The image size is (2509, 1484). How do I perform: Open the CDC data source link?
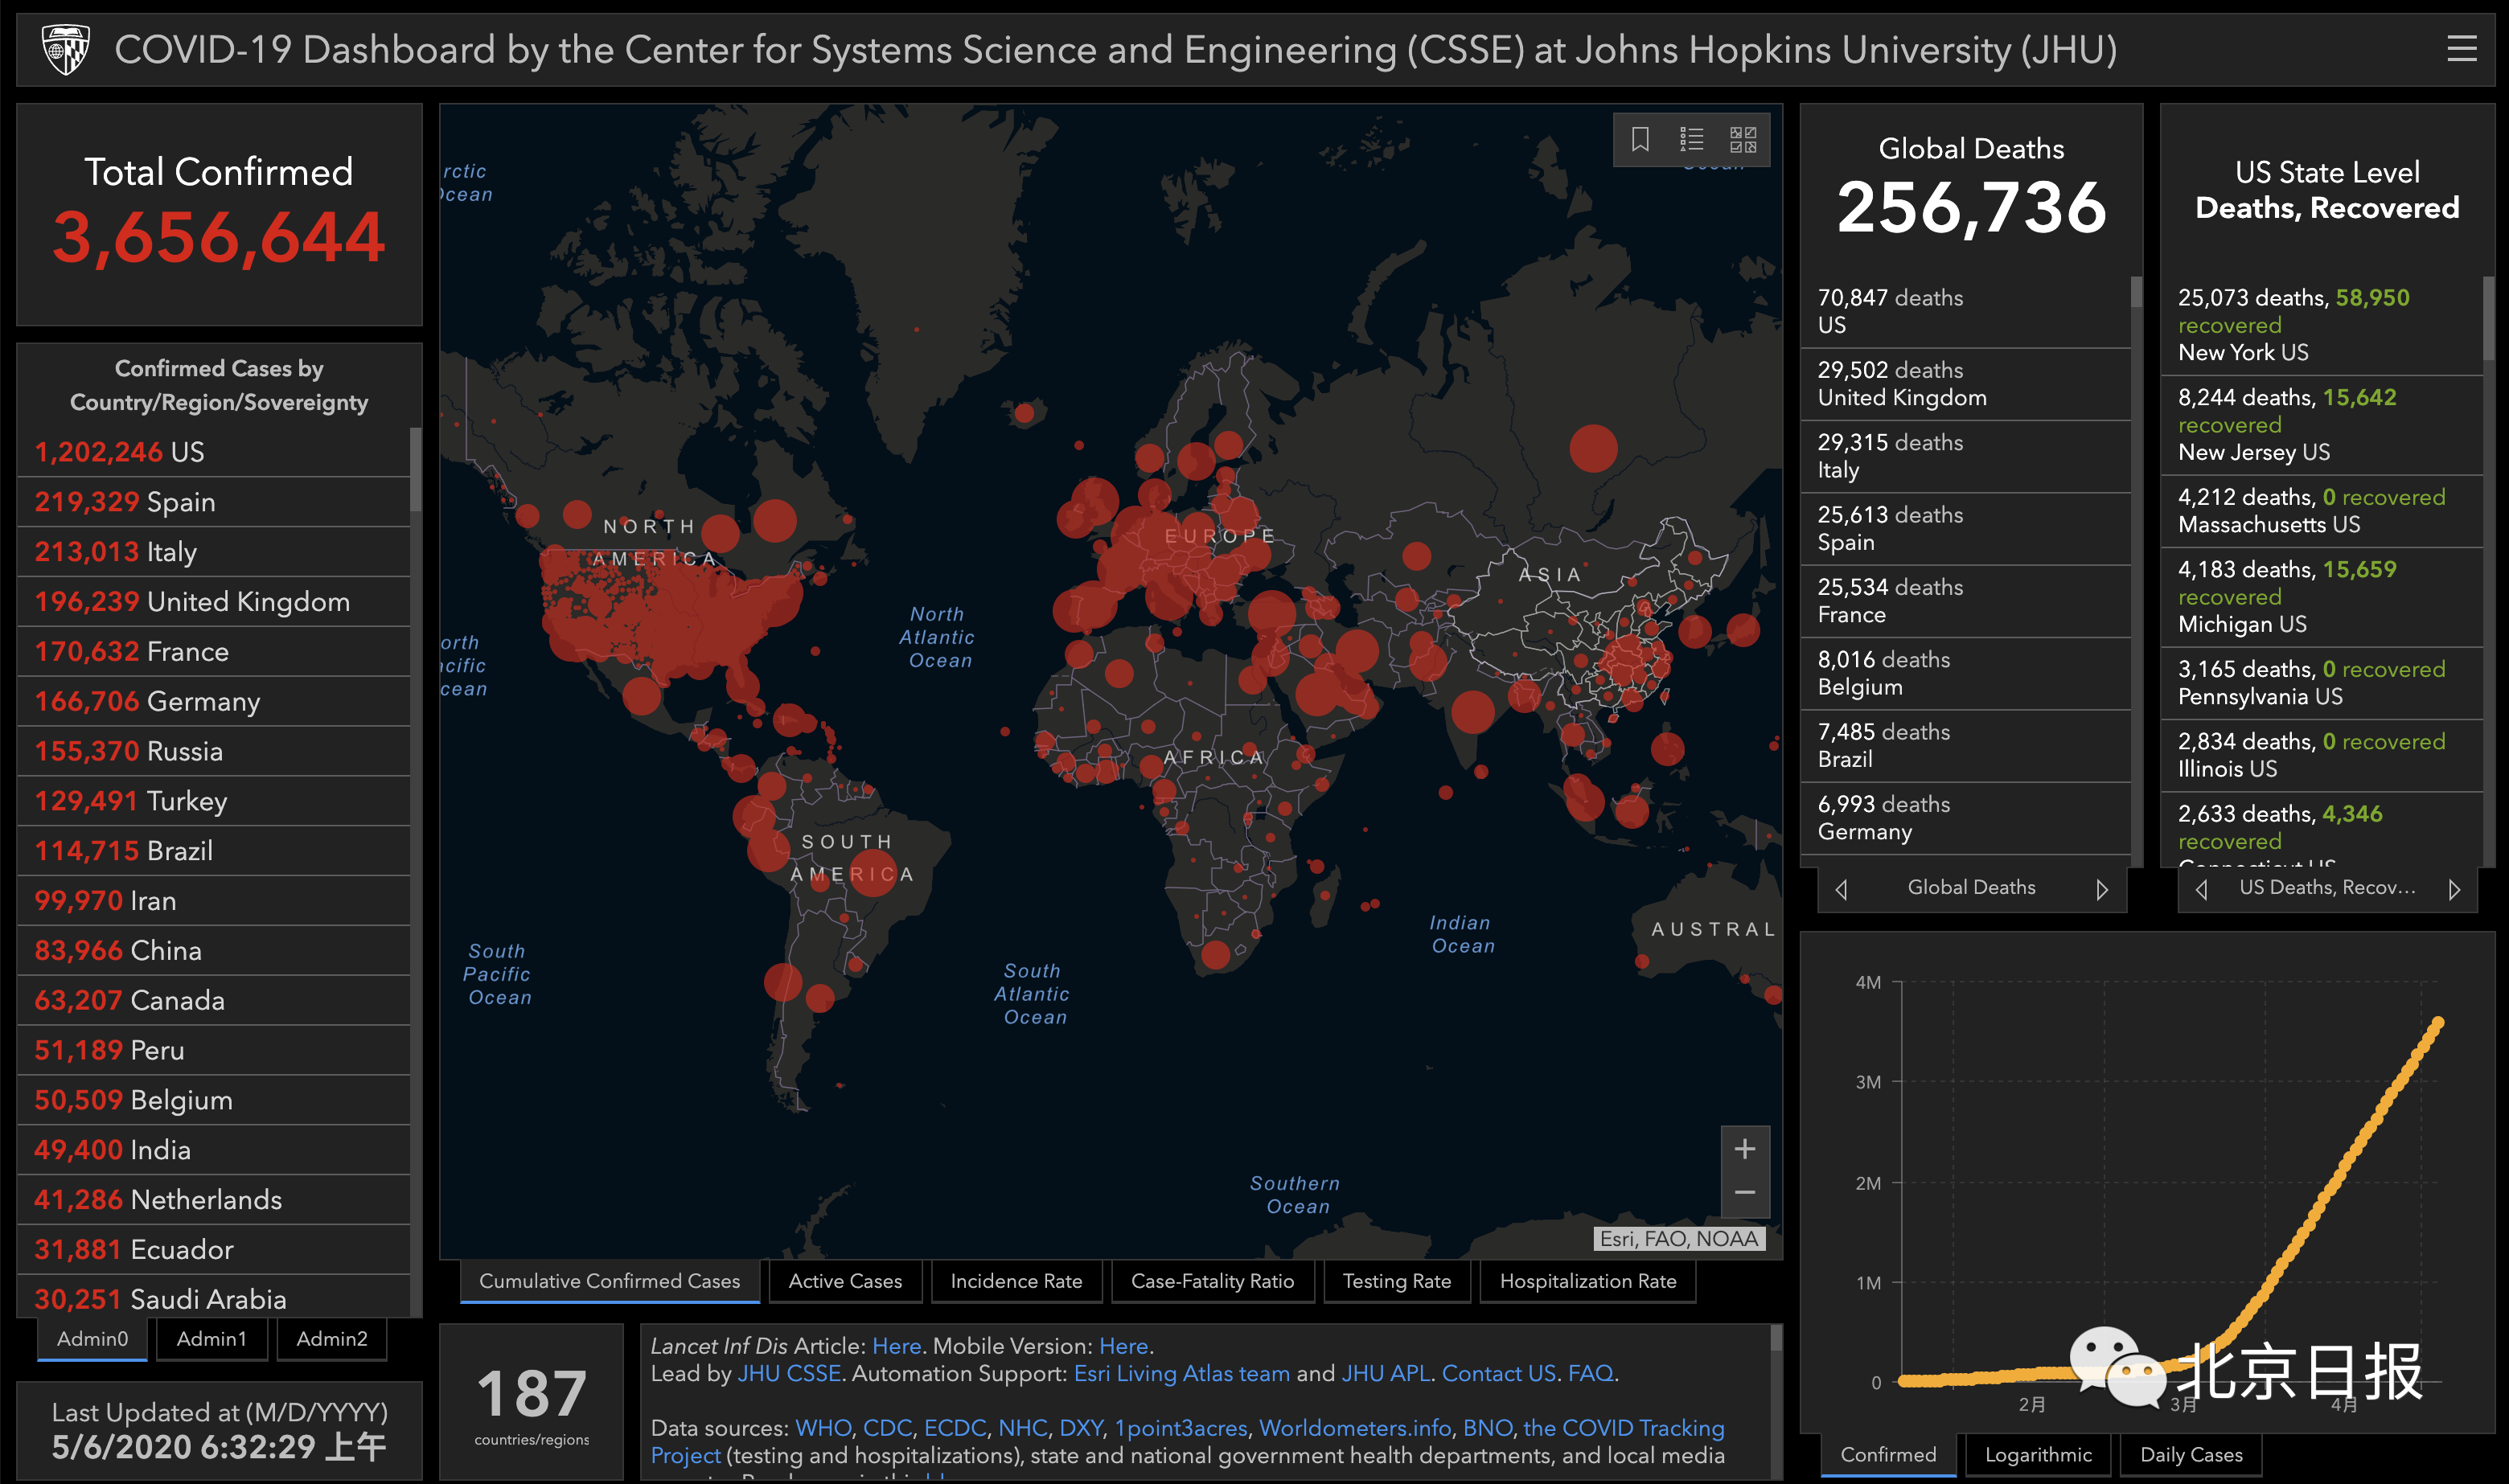(887, 1428)
